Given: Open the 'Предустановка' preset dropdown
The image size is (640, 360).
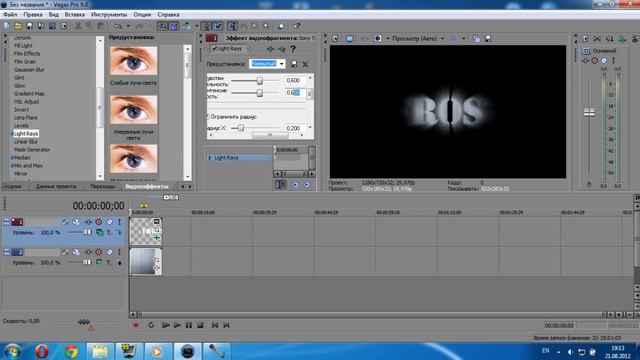Looking at the screenshot, I should pyautogui.click(x=282, y=64).
